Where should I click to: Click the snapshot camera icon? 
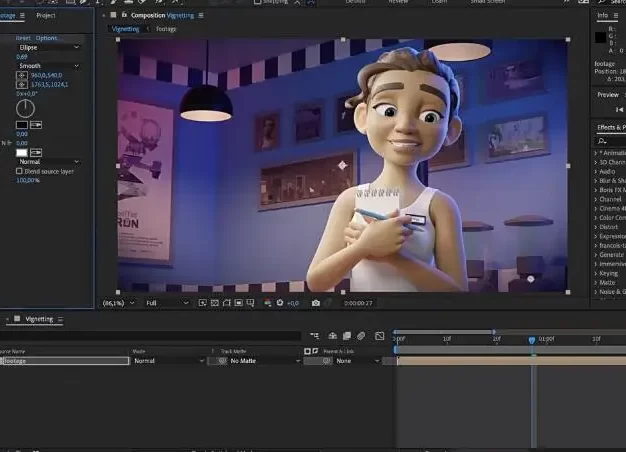316,302
